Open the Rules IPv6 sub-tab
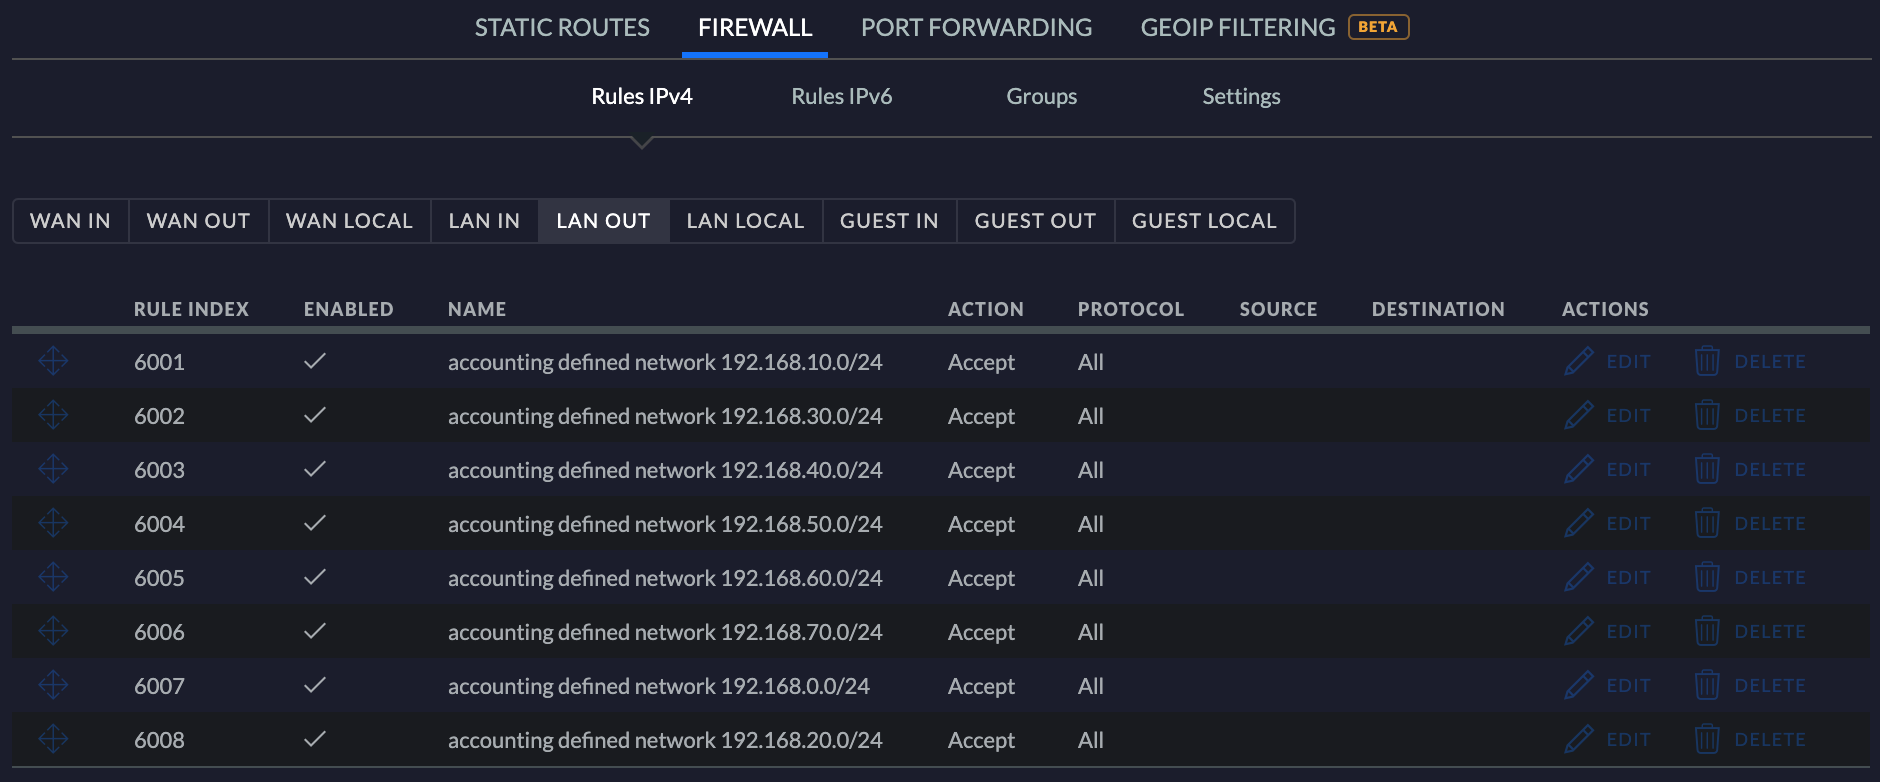Viewport: 1880px width, 782px height. pyautogui.click(x=841, y=96)
